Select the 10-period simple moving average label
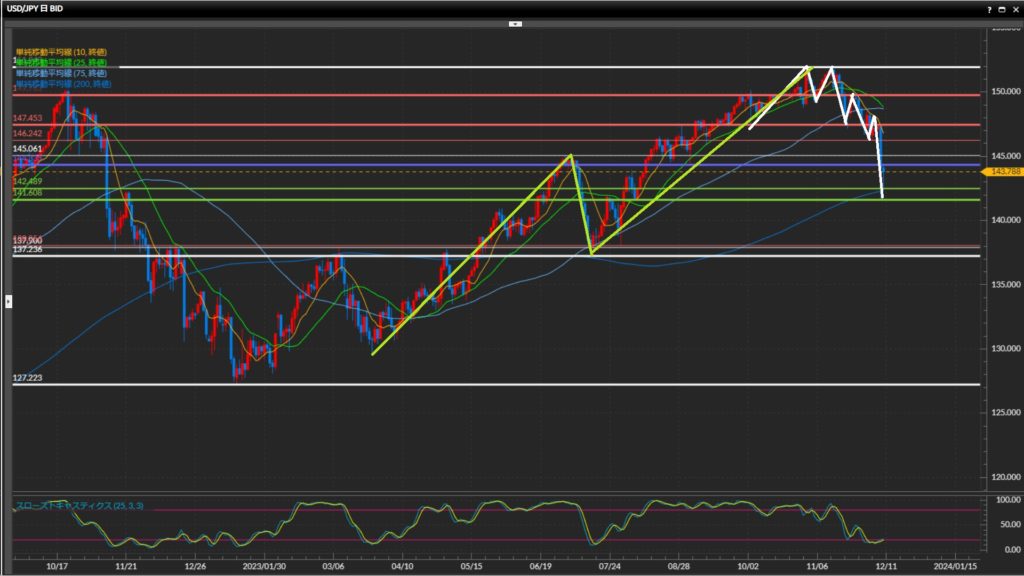Screen dimensions: 1024x576 [60, 52]
